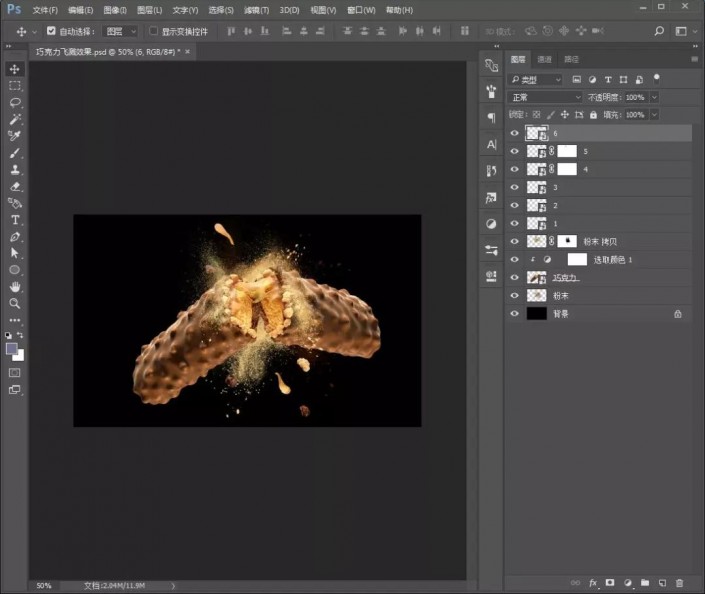Open the Character panel icon
This screenshot has width=705, height=594.
pyautogui.click(x=491, y=145)
